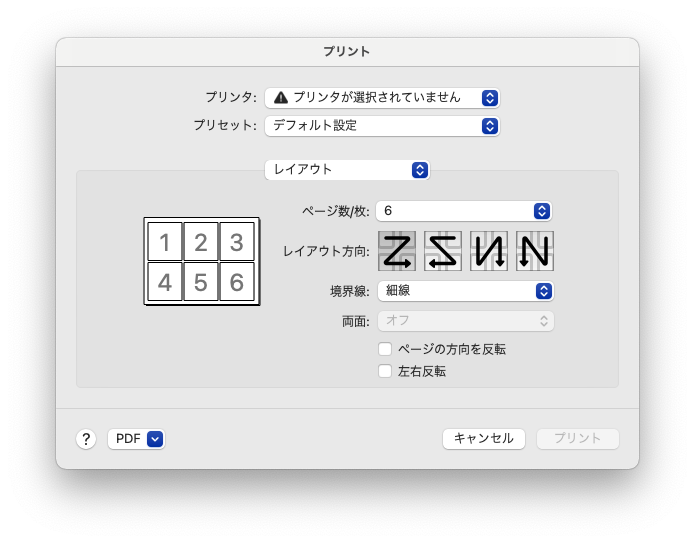This screenshot has width=695, height=543.
Task: Open the ページ数/枚 dropdown
Action: 464,211
